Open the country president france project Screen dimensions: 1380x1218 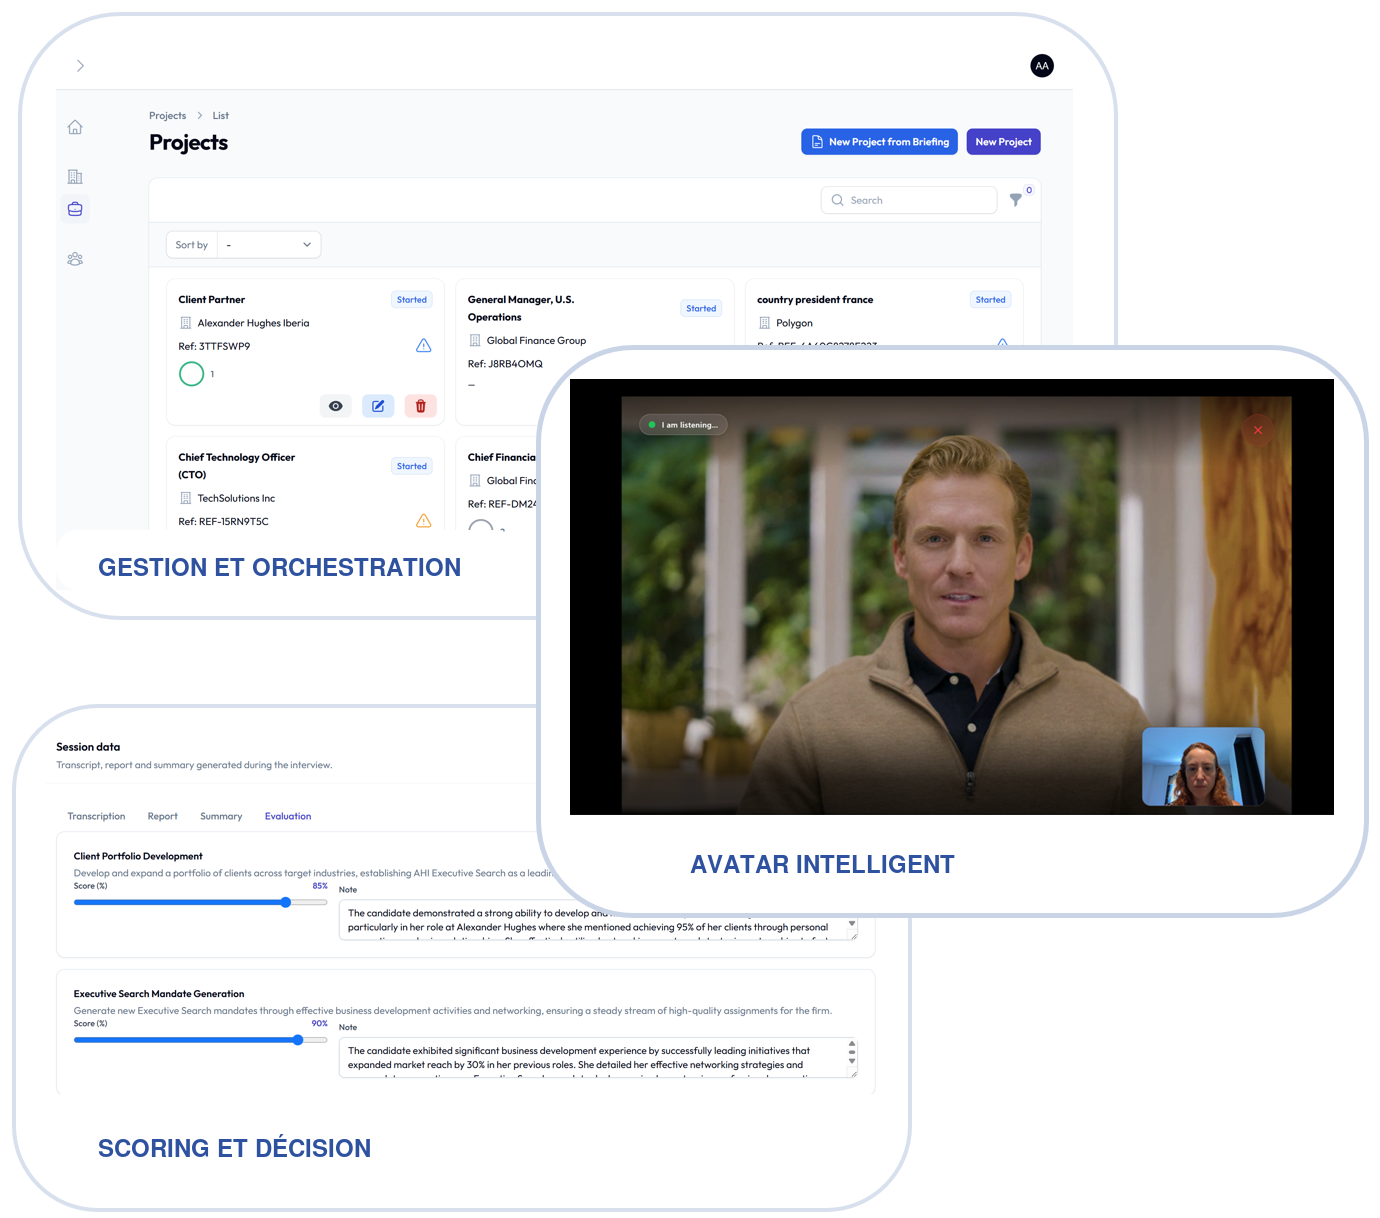click(x=815, y=300)
